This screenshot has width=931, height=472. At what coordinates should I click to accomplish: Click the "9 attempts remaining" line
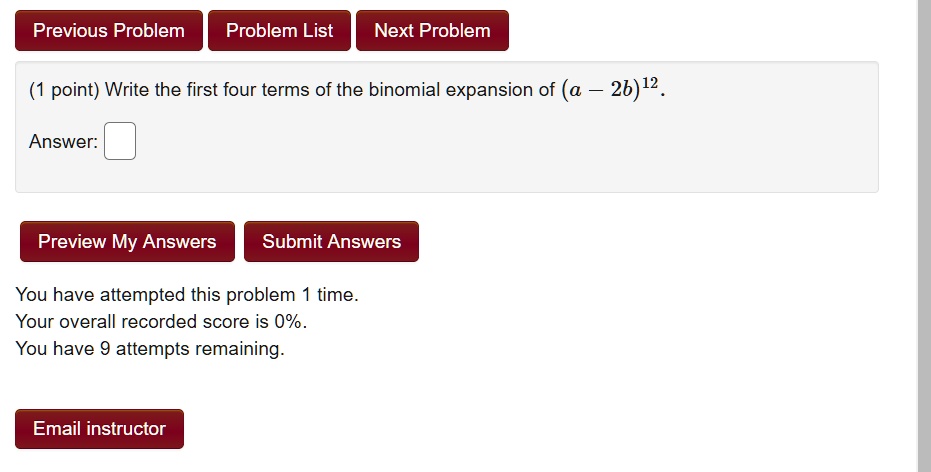pyautogui.click(x=150, y=349)
